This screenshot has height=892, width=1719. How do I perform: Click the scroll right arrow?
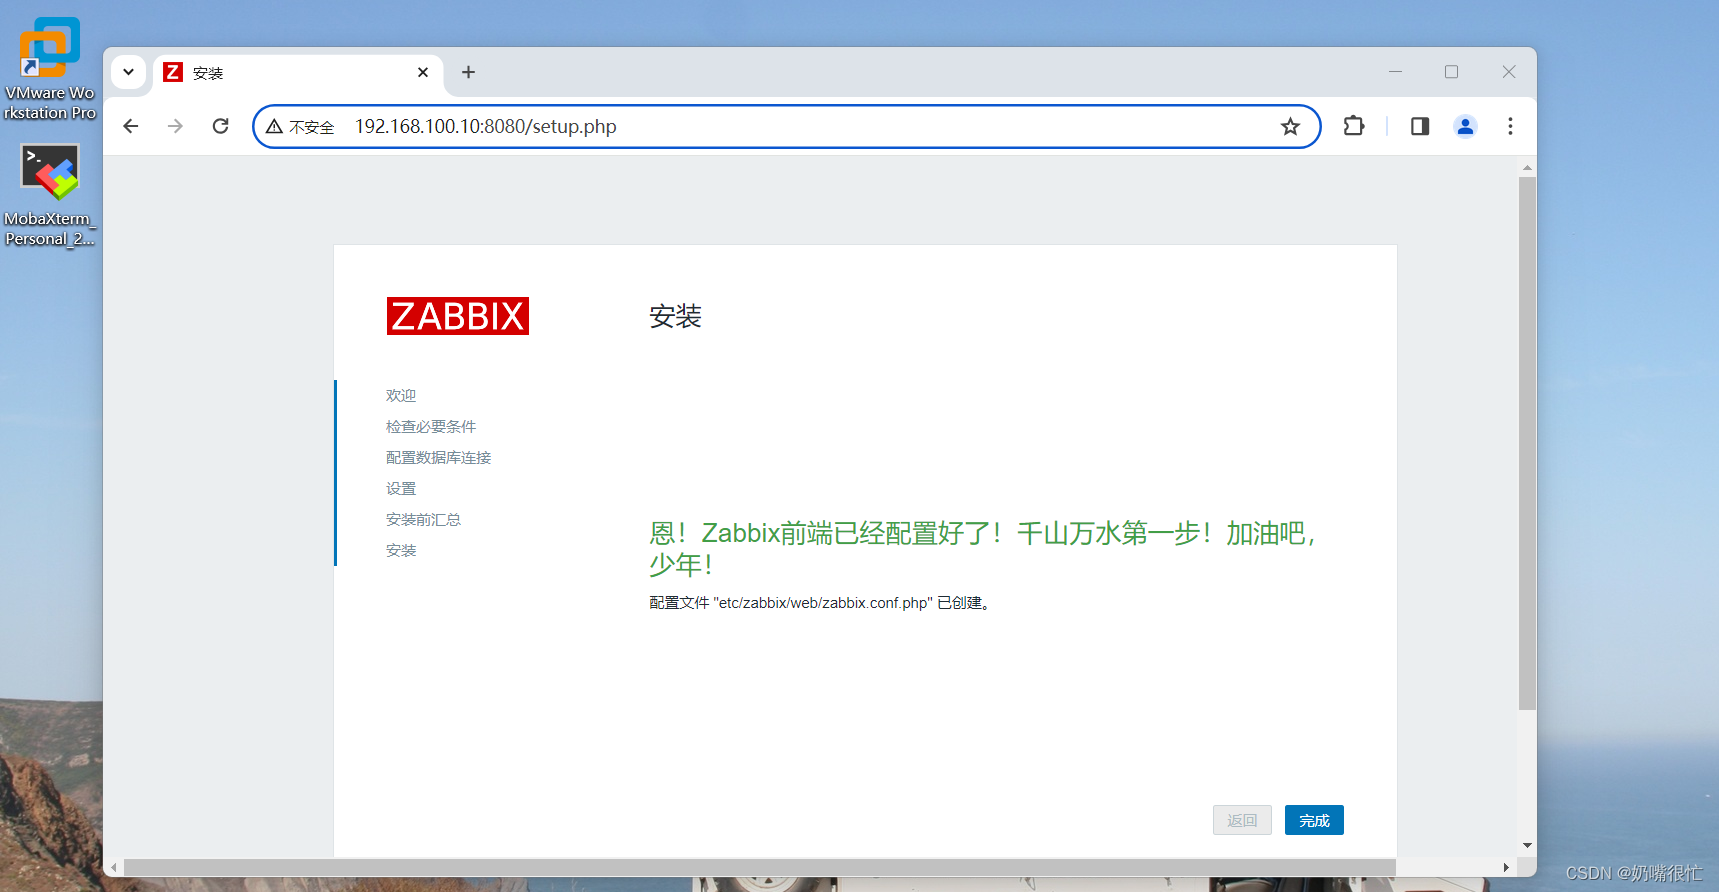click(x=1506, y=867)
